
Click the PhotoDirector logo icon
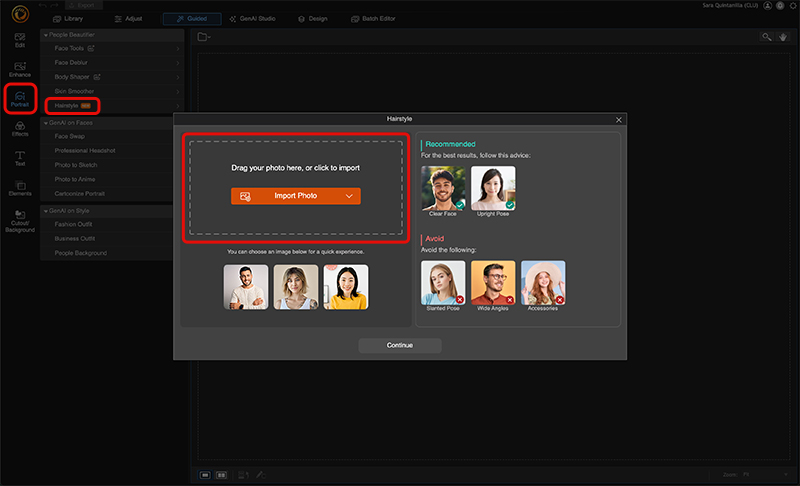click(x=20, y=14)
